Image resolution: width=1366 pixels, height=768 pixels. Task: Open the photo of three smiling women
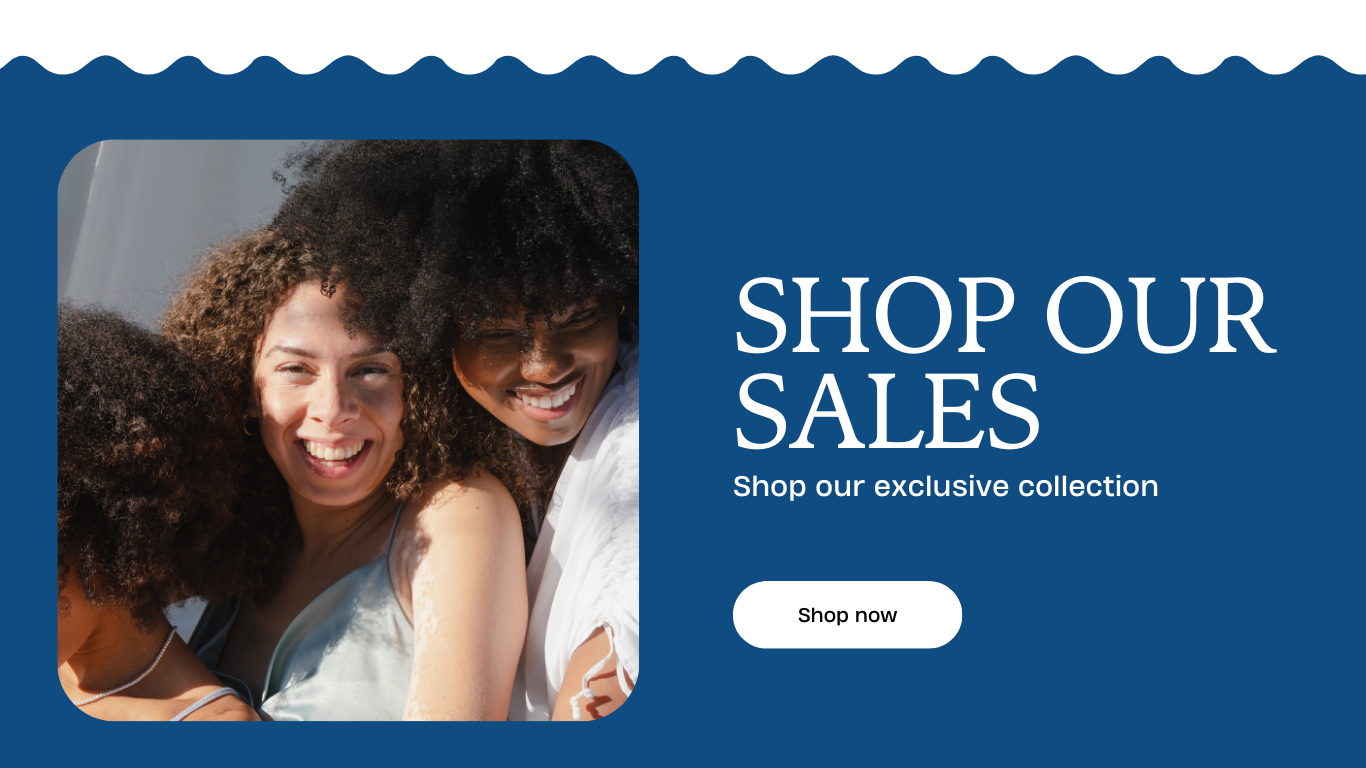[348, 430]
